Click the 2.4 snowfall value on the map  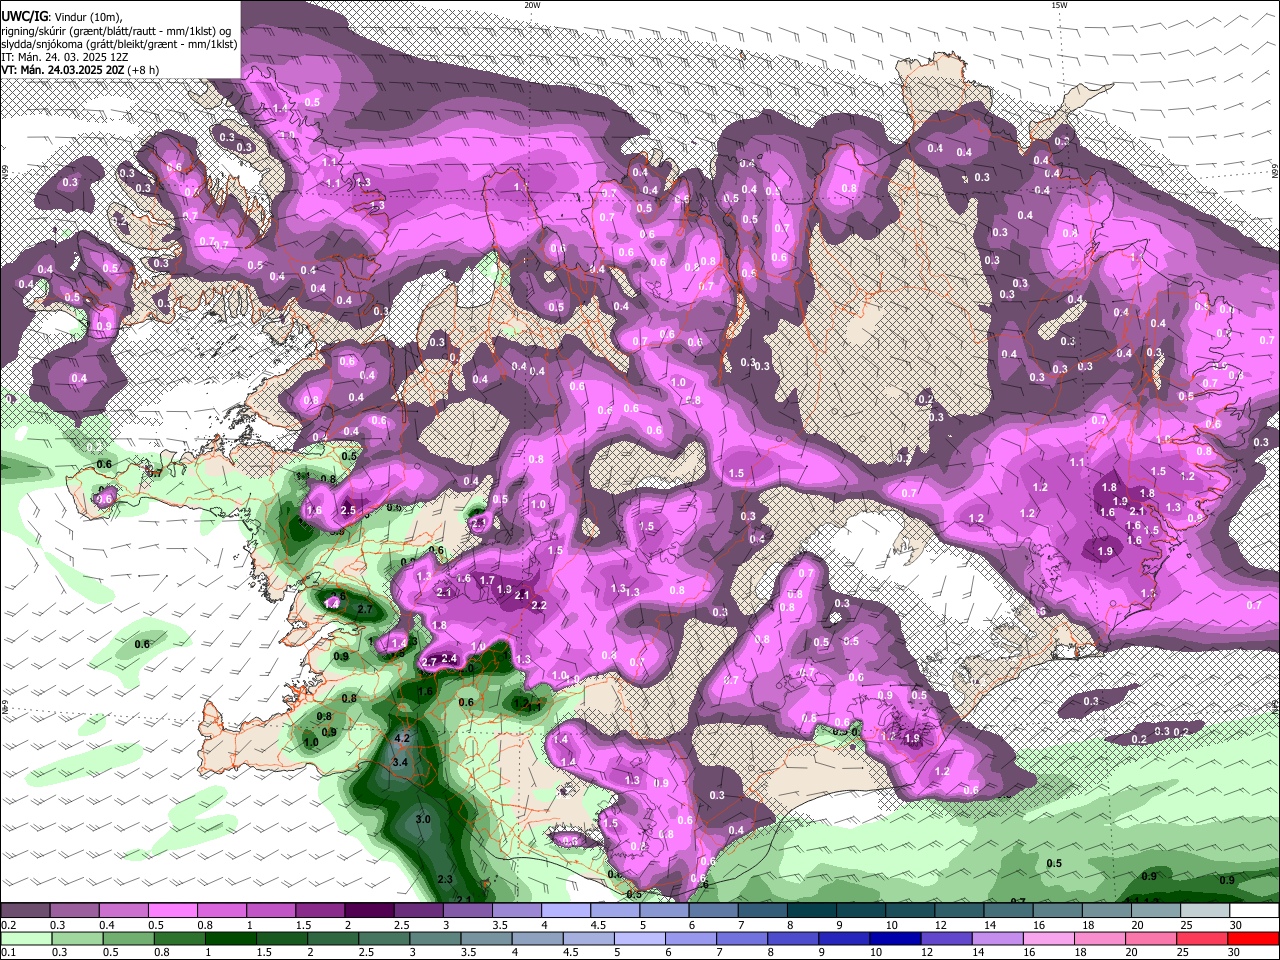(x=449, y=658)
